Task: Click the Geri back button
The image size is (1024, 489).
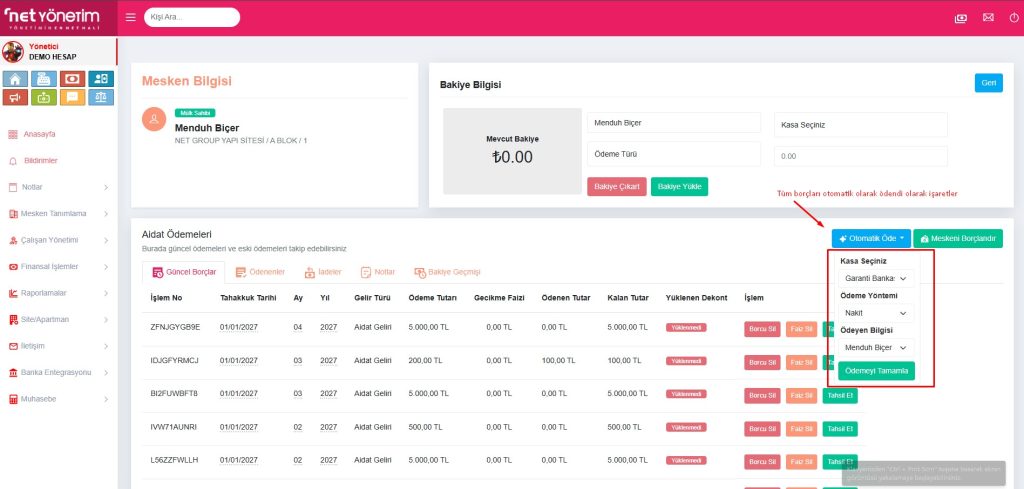Action: point(988,83)
